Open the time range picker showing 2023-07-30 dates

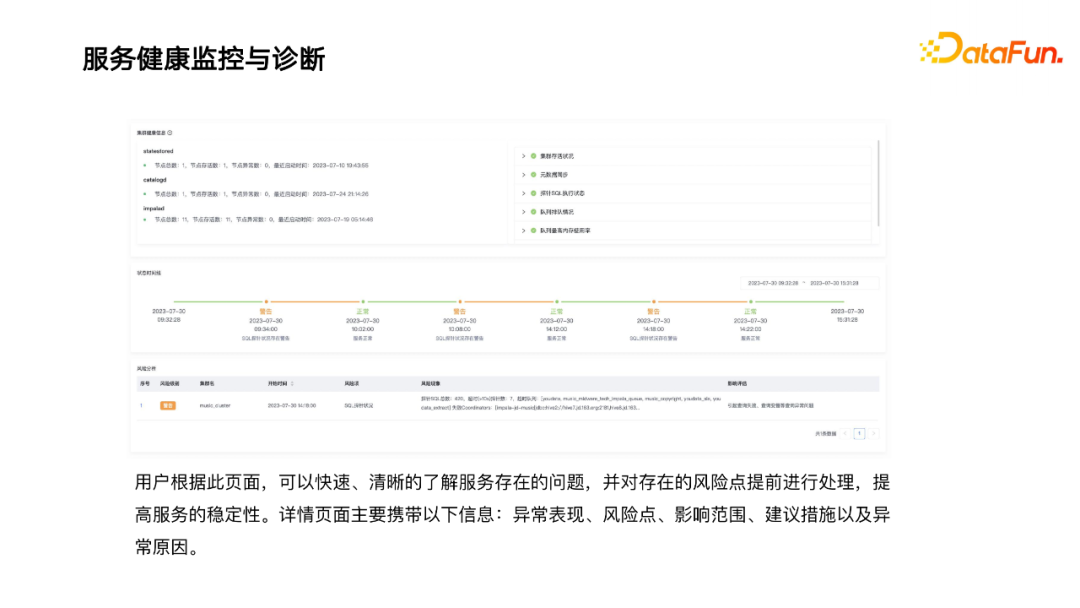click(810, 283)
